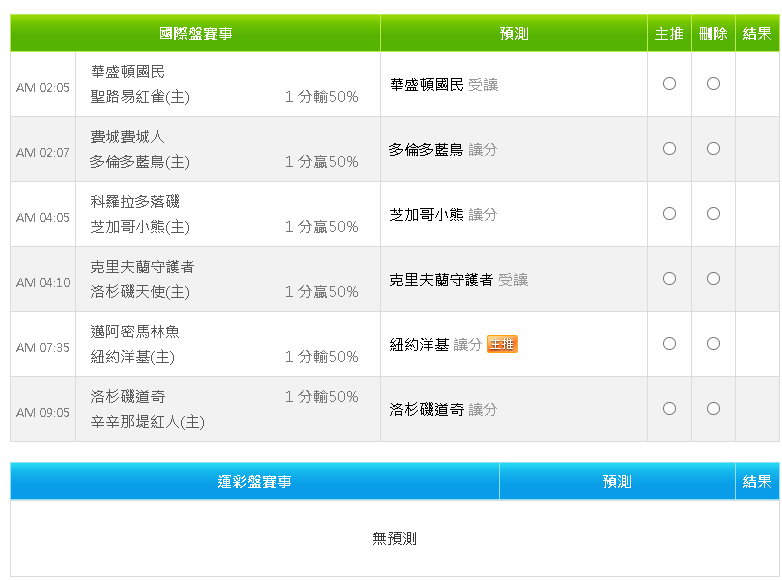
Task: Click the AM 09:05 game time
Action: [x=43, y=412]
